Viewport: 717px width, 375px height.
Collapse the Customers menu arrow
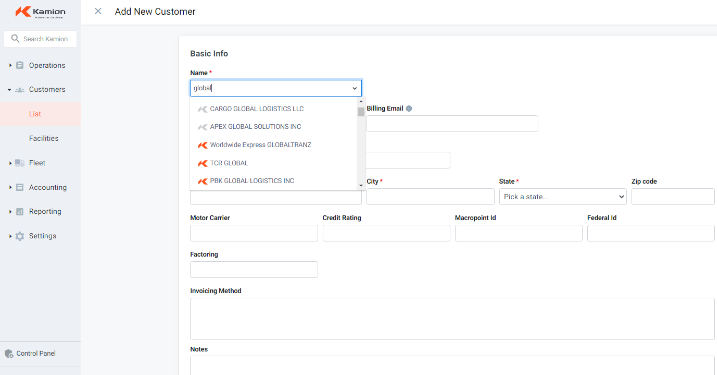(10, 90)
